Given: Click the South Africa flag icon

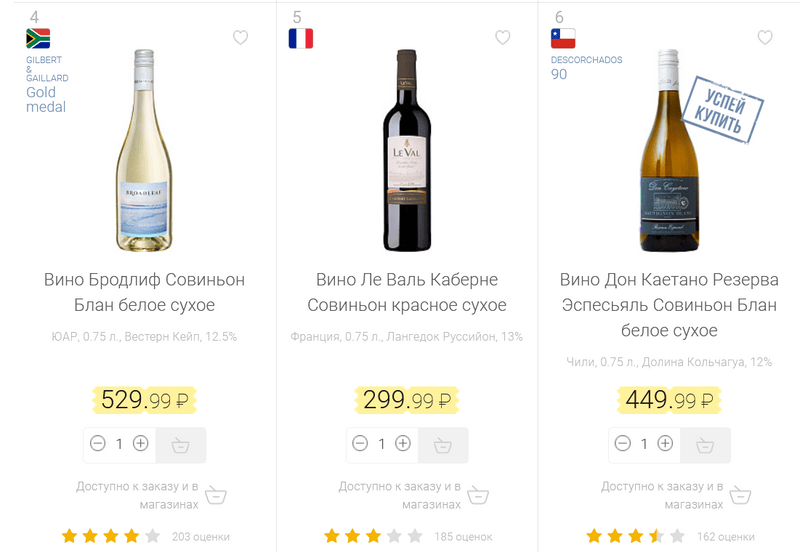Looking at the screenshot, I should point(38,39).
